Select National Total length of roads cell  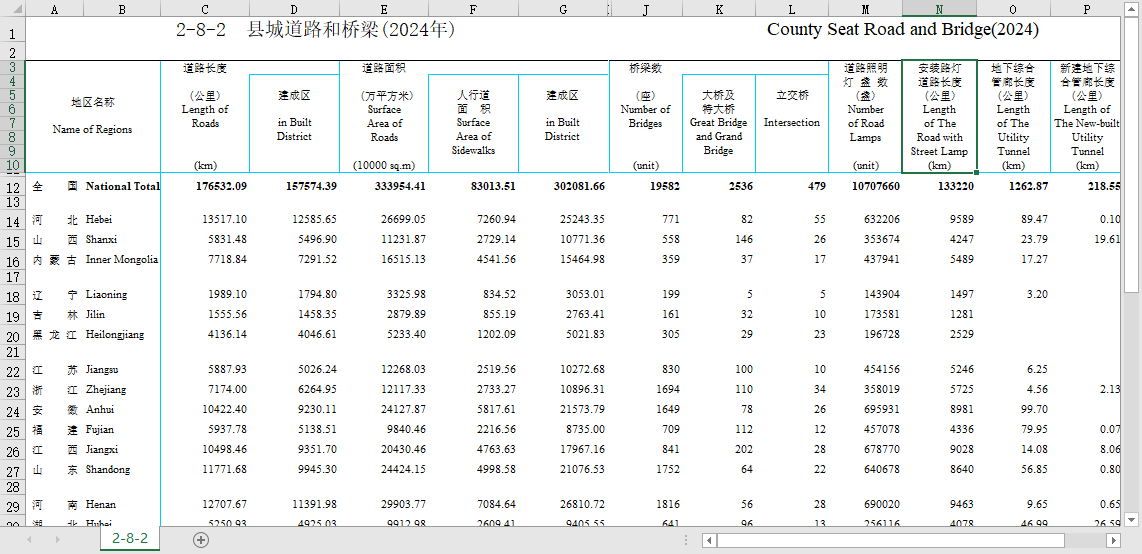[205, 186]
